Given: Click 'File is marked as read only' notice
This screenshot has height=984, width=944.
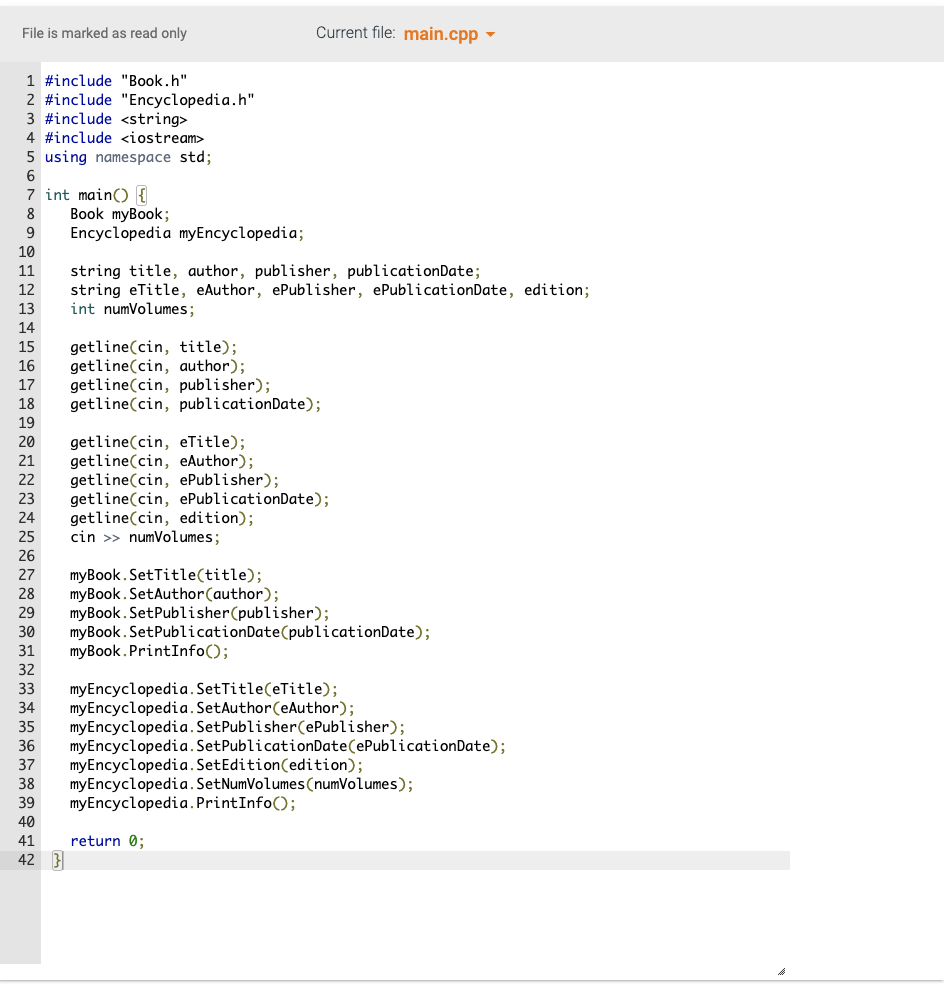Looking at the screenshot, I should tap(104, 33).
